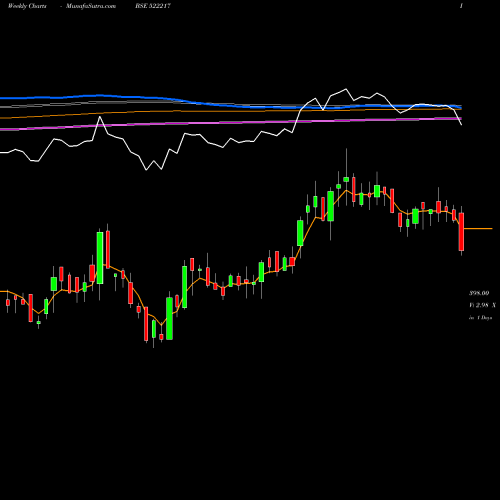Click the '398.00' price value
Viewport: 500px width, 500px height.
click(479, 293)
